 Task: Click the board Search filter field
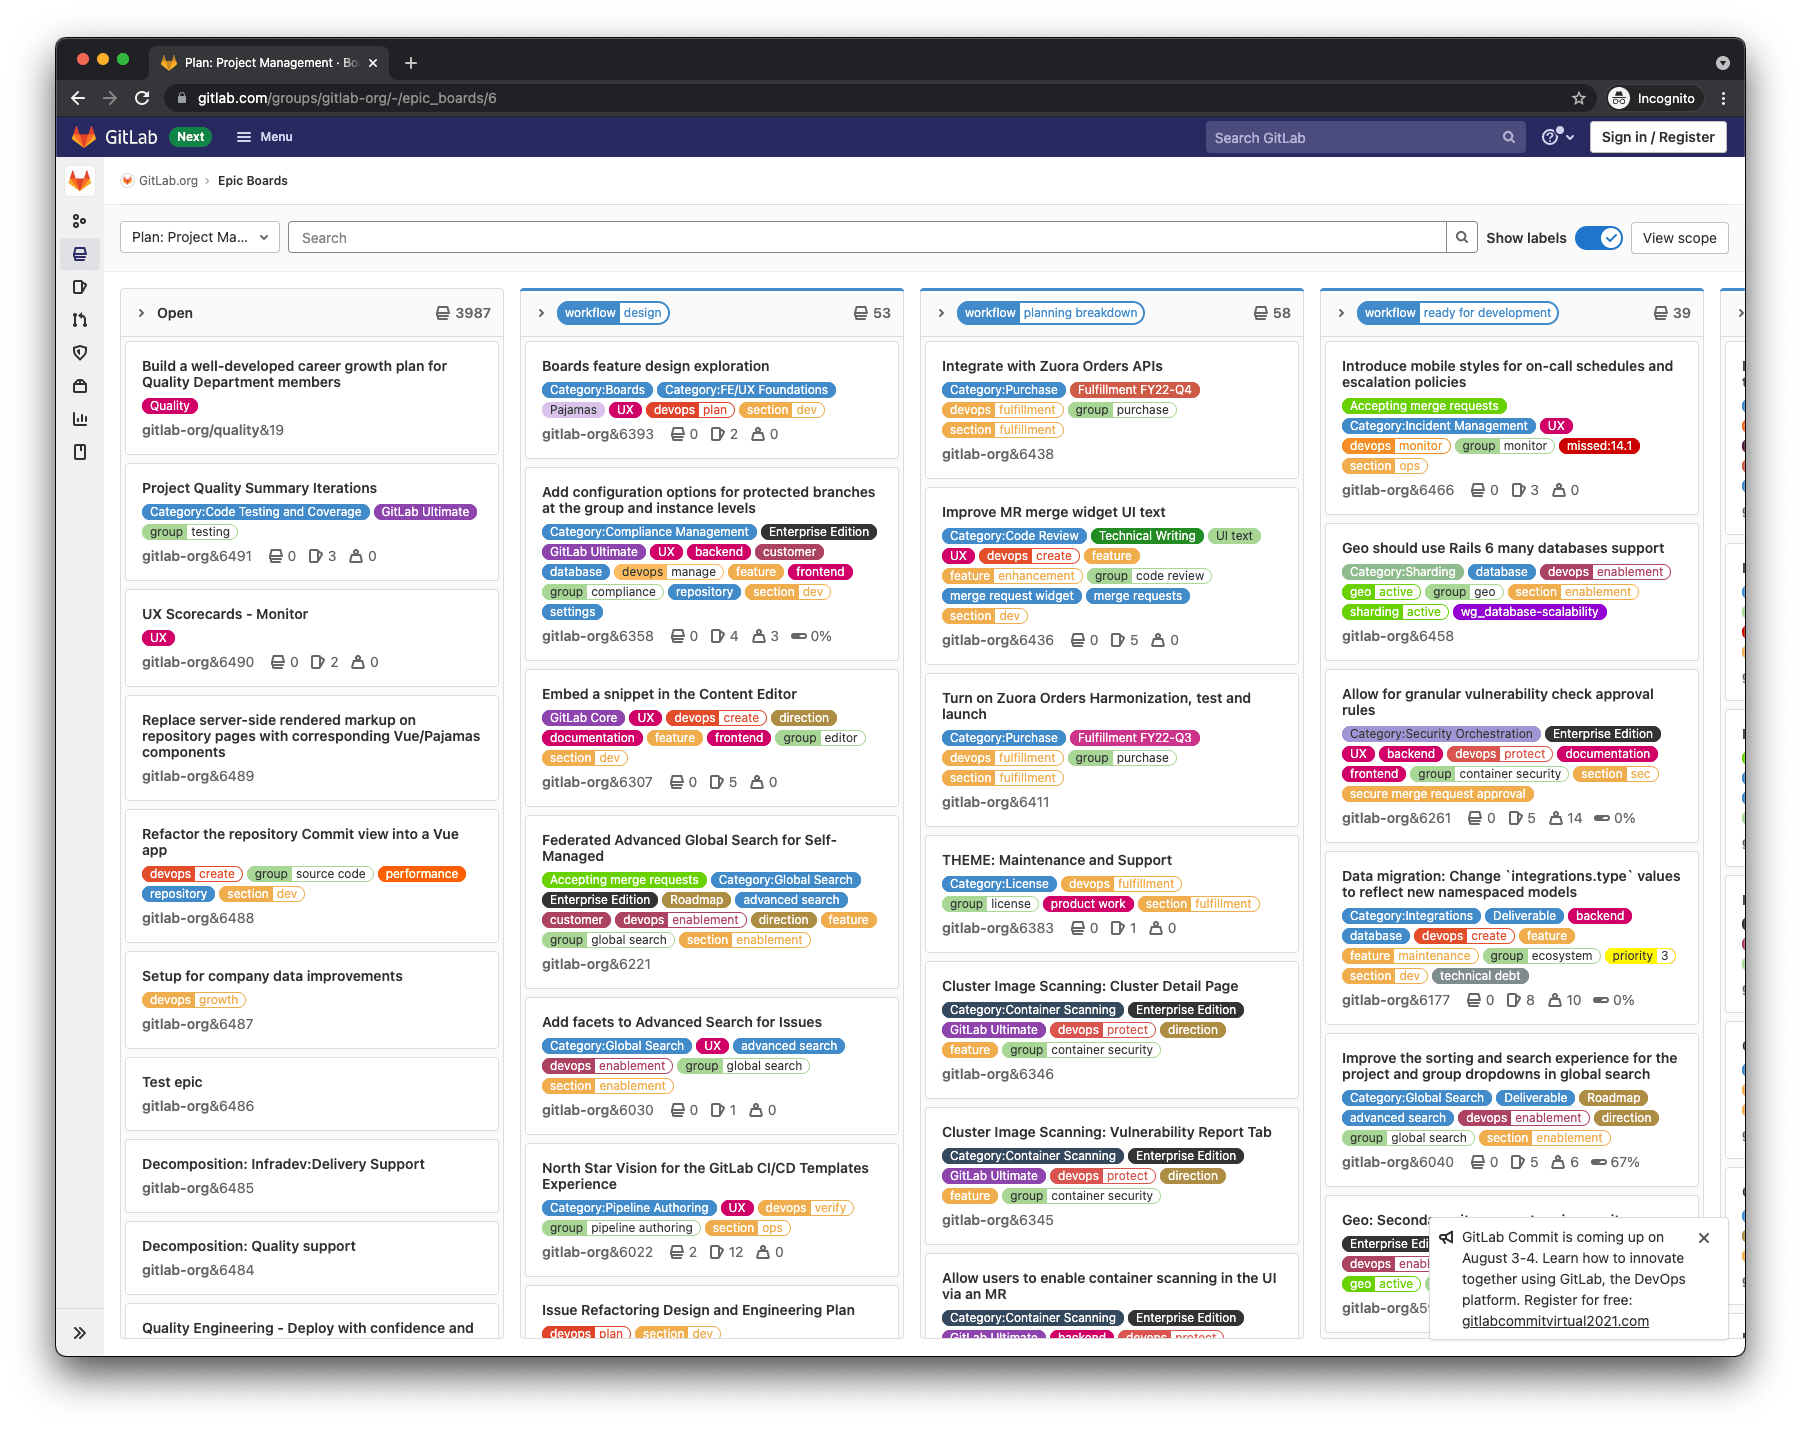[867, 238]
